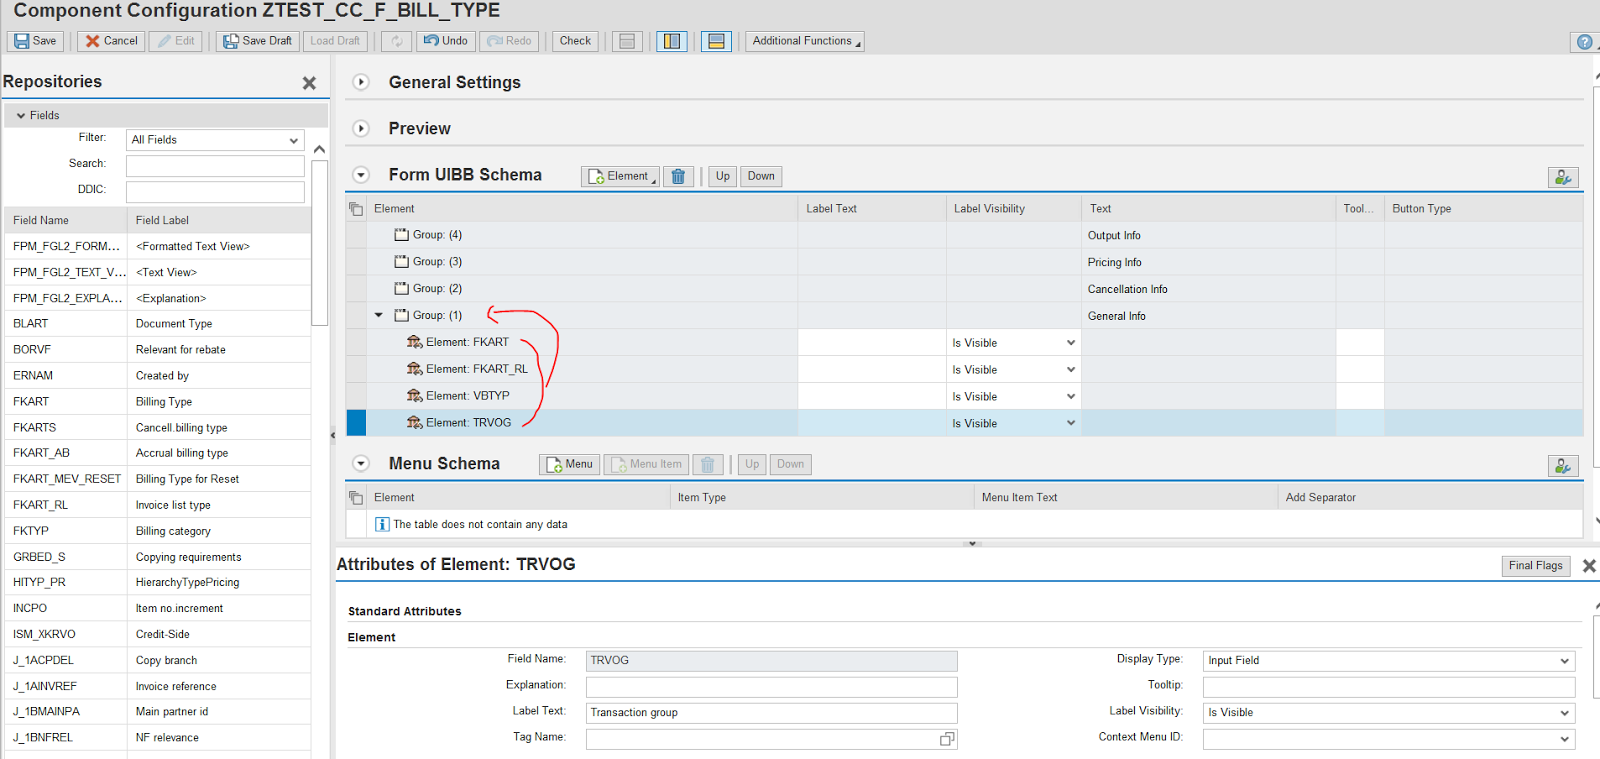
Task: Expand the General Settings section
Action: tap(361, 82)
